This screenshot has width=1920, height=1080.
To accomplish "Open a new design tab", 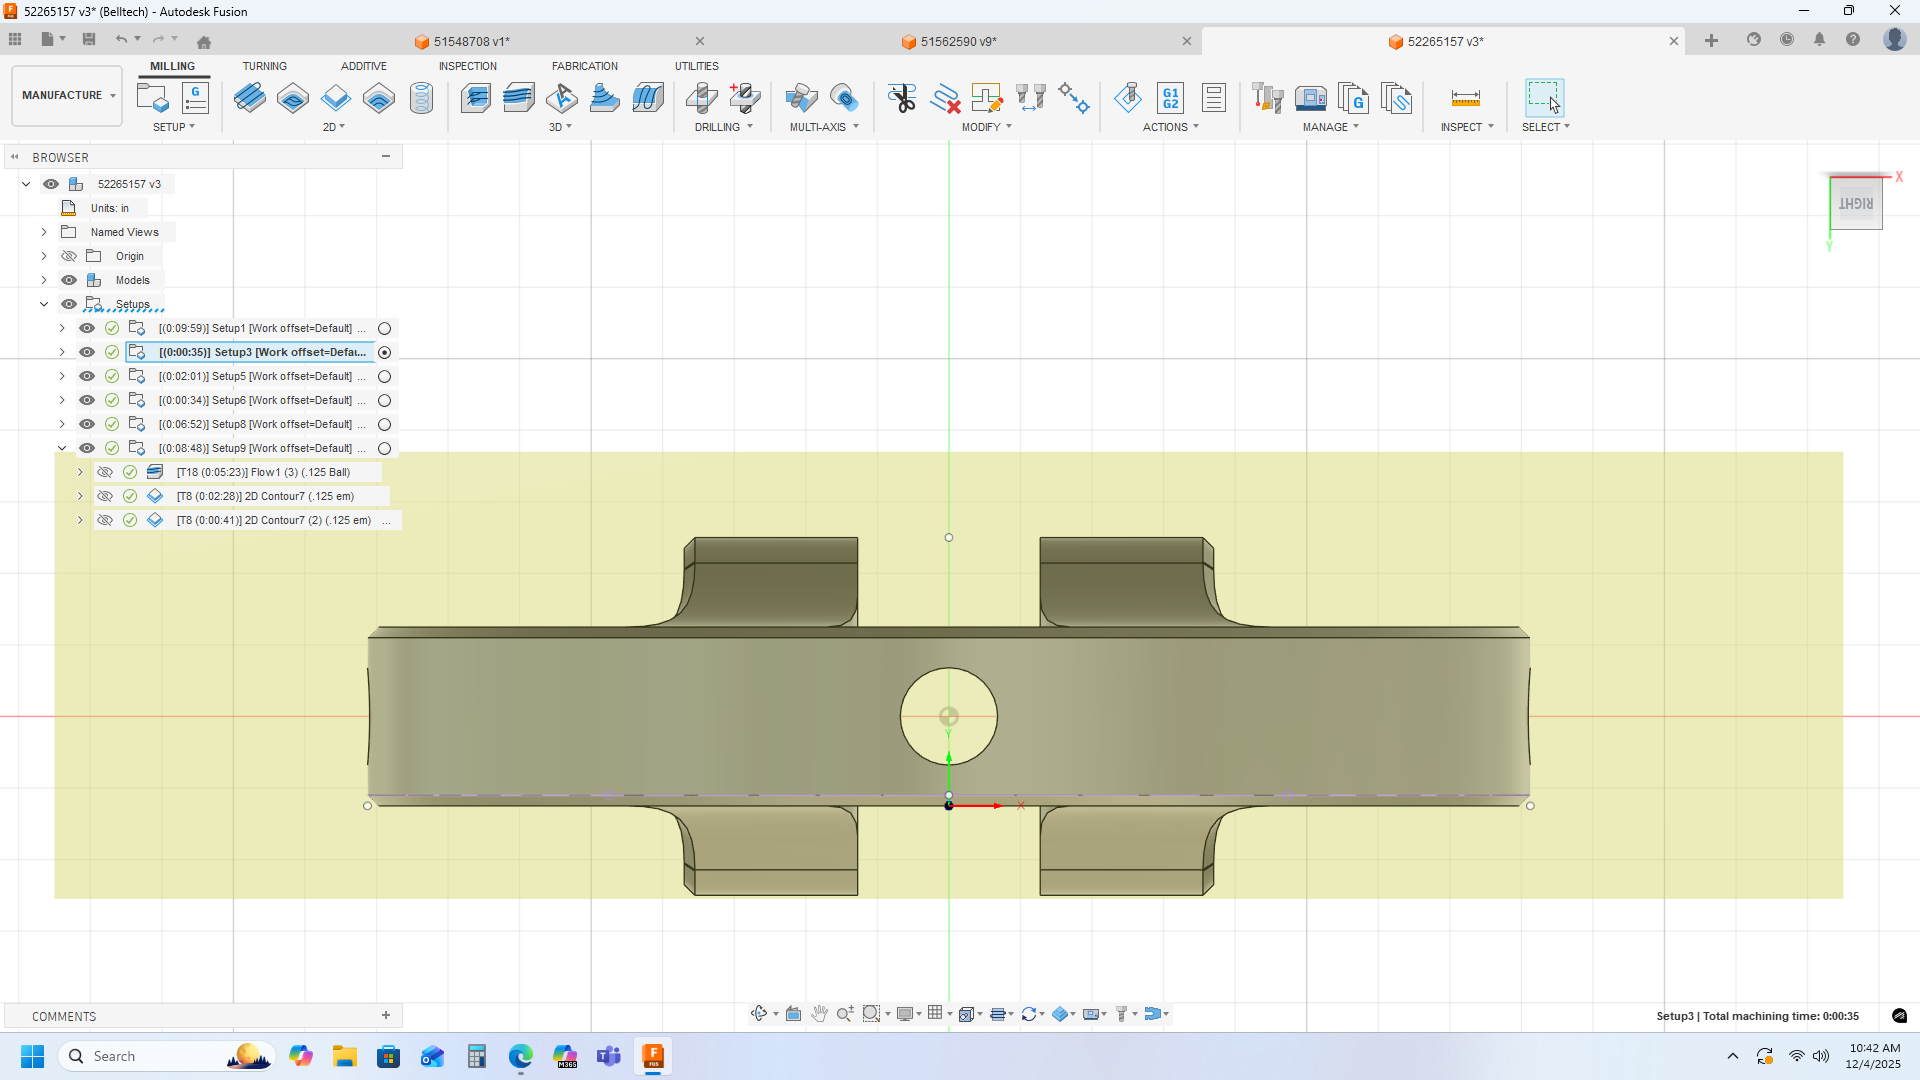I will coord(1711,41).
